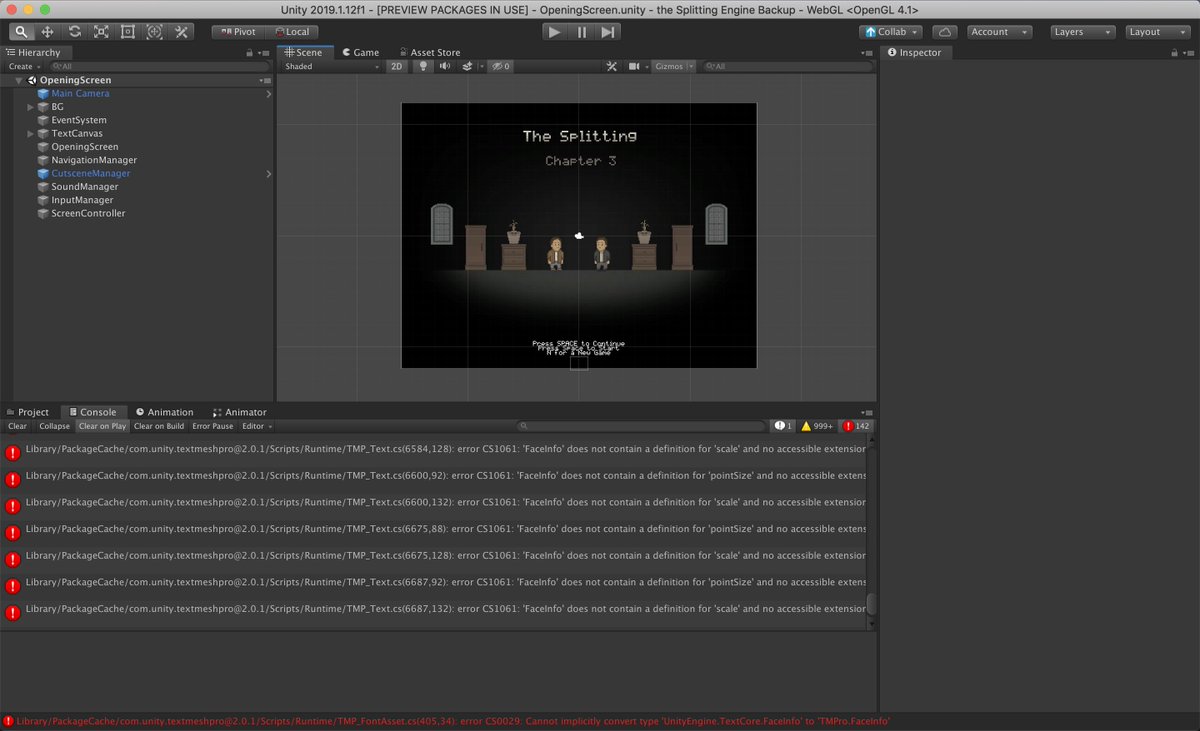Screen dimensions: 1200x731
Task: Toggle warnings filter showing 999+
Action: [817, 426]
